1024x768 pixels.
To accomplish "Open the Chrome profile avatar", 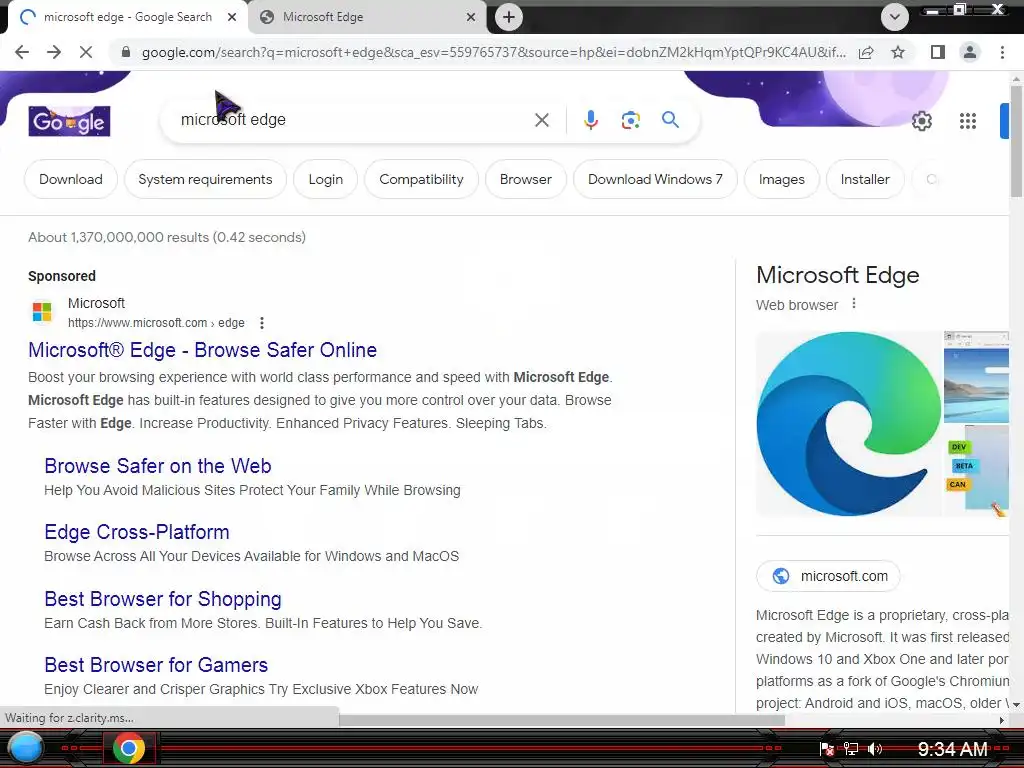I will point(970,52).
